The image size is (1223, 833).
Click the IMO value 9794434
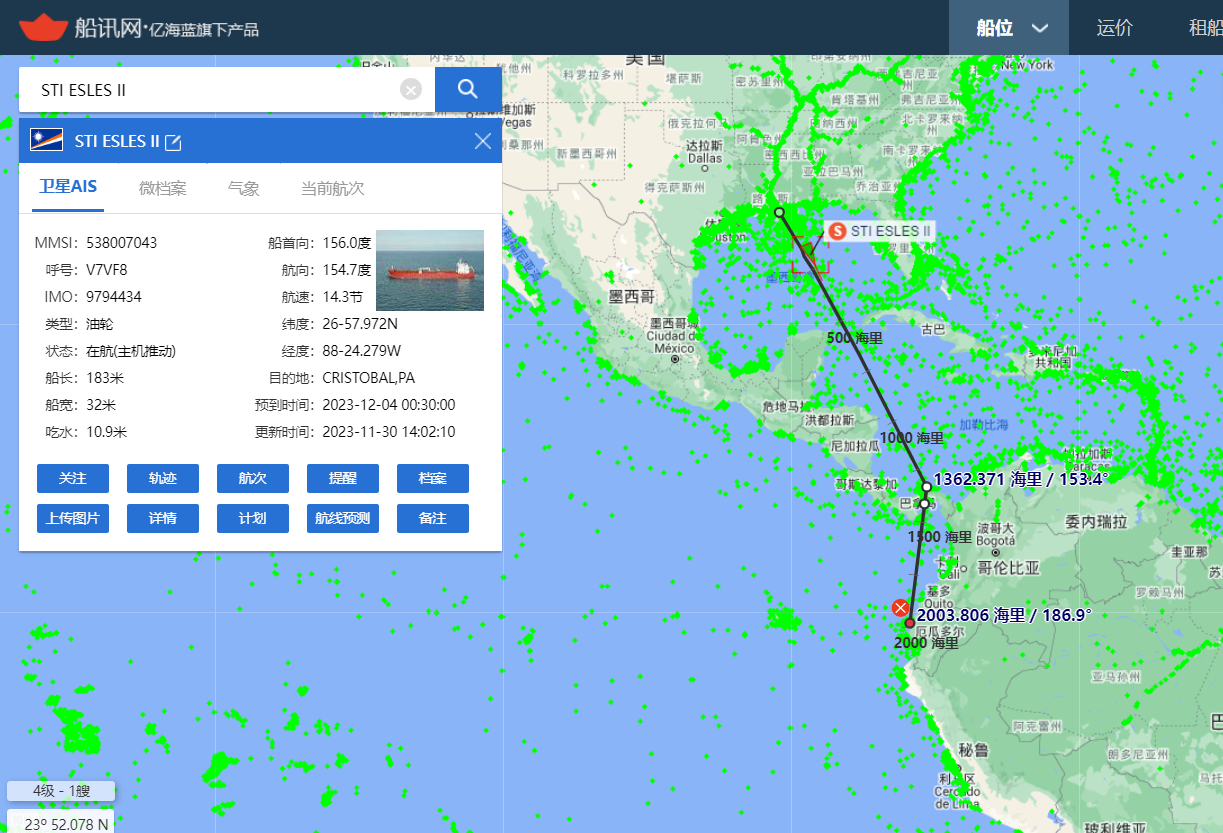click(x=114, y=297)
